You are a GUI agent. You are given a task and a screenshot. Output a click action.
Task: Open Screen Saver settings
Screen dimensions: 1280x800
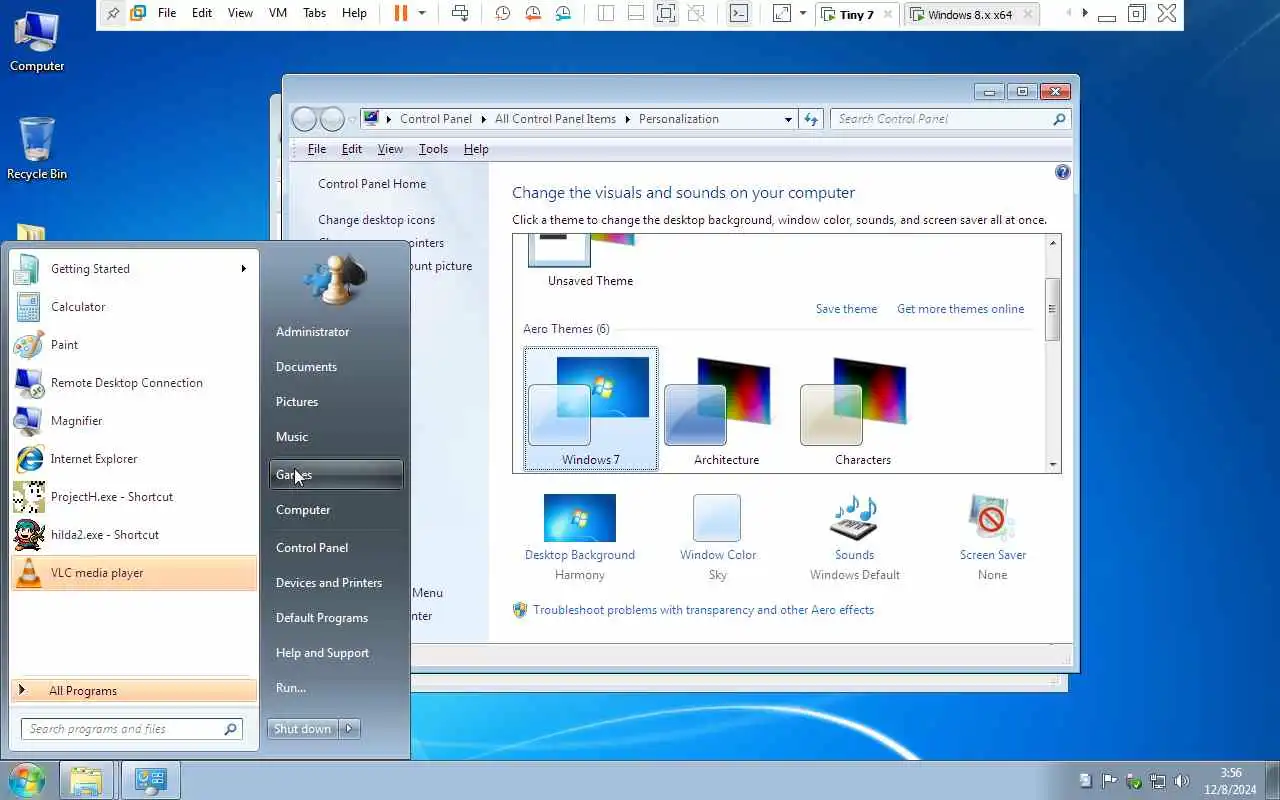[x=992, y=537]
